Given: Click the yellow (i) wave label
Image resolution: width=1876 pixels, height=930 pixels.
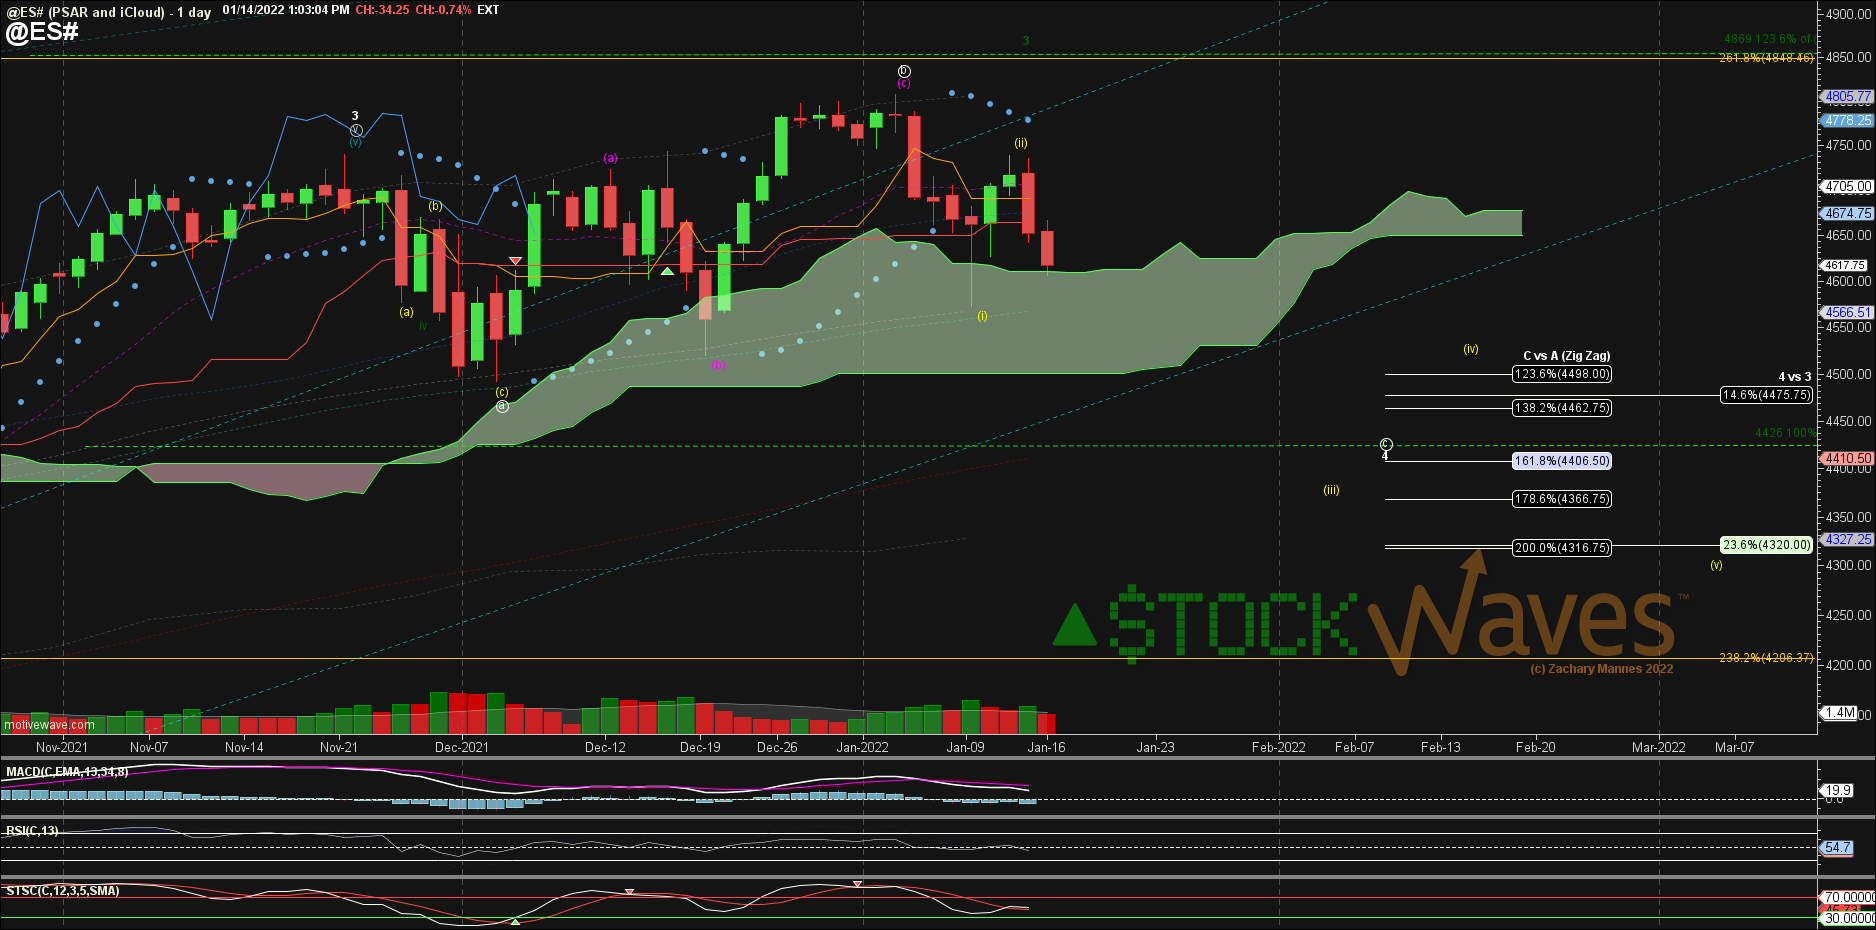Looking at the screenshot, I should 982,316.
